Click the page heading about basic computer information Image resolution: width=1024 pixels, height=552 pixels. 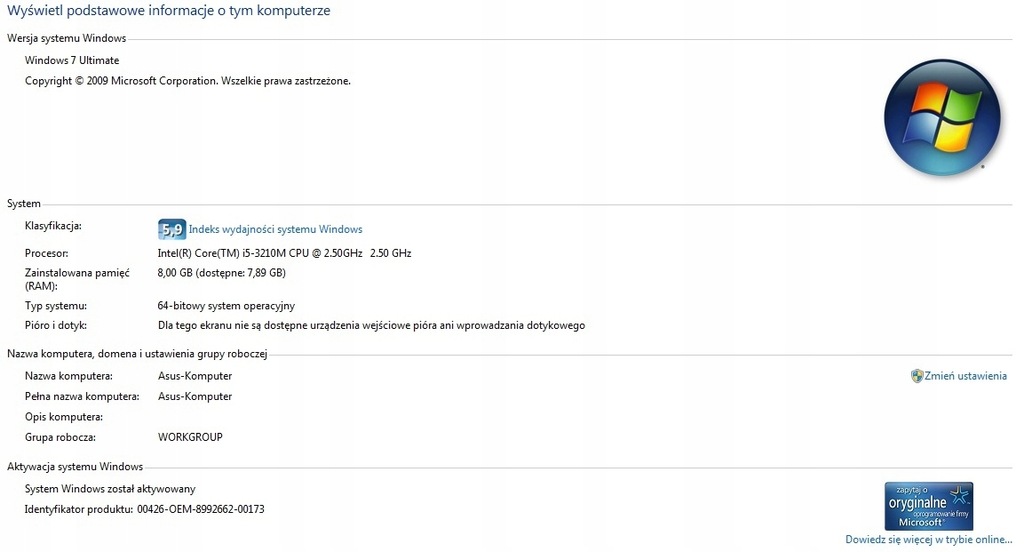(x=168, y=10)
